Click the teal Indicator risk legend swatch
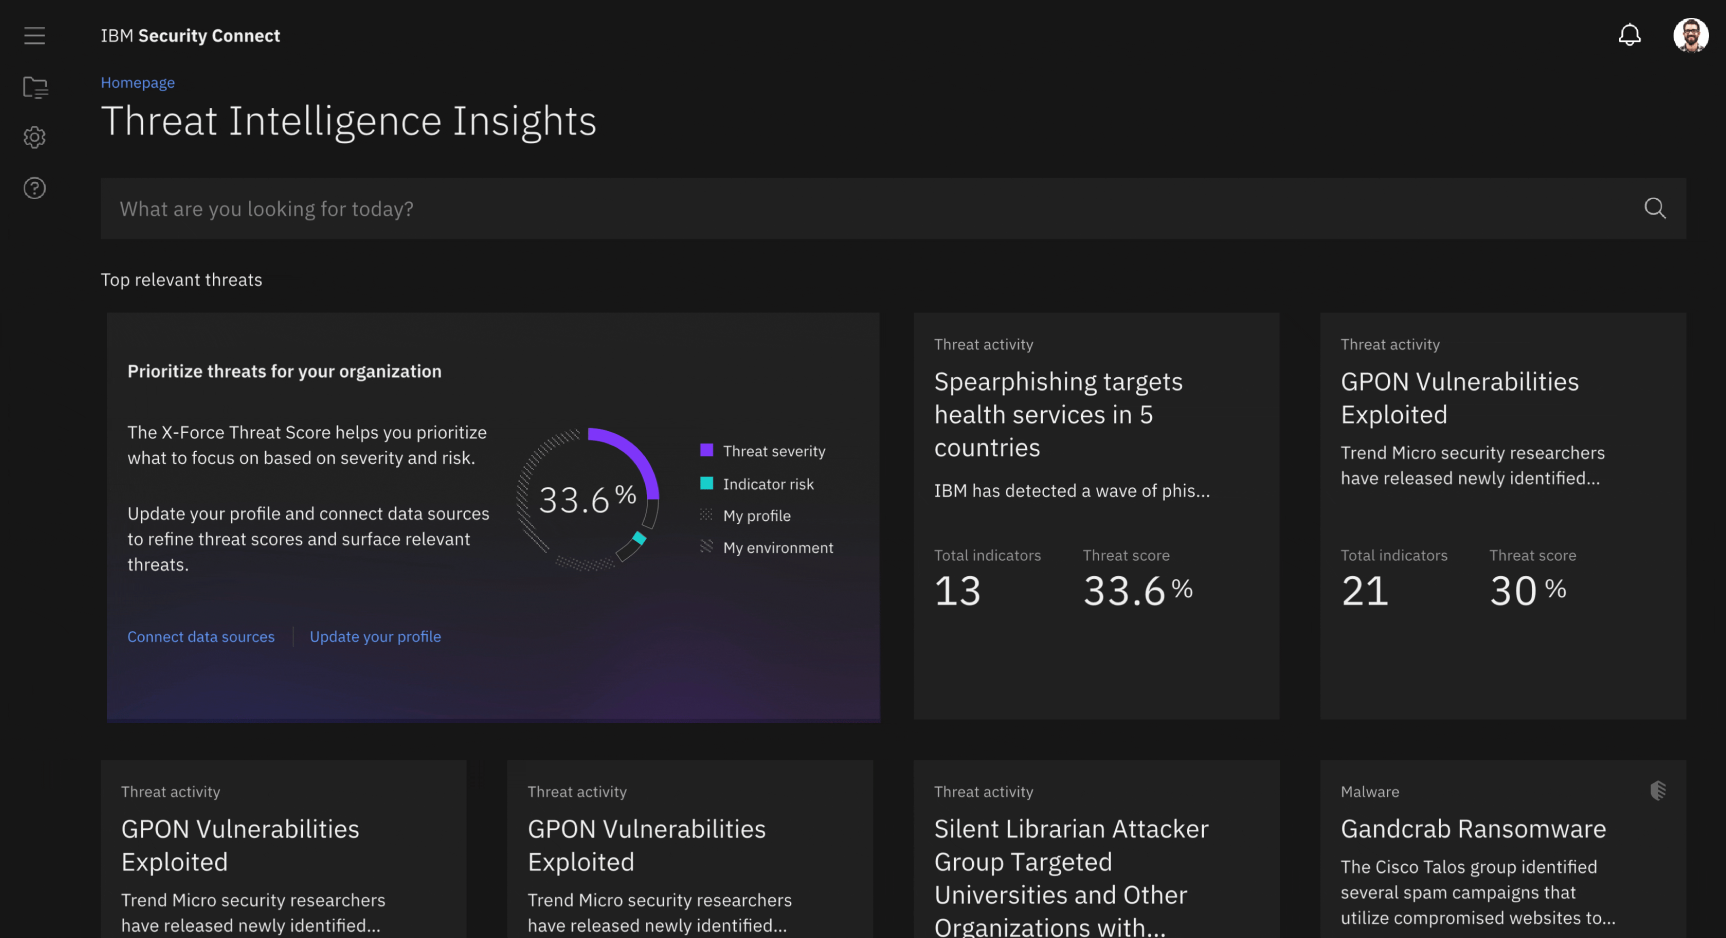The image size is (1726, 938). [x=707, y=484]
